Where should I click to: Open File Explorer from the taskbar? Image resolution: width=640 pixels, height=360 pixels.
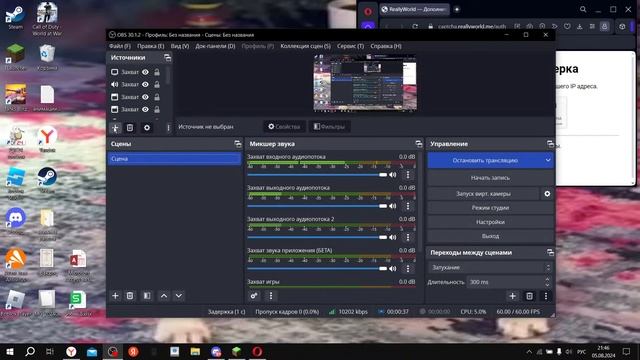(x=195, y=351)
